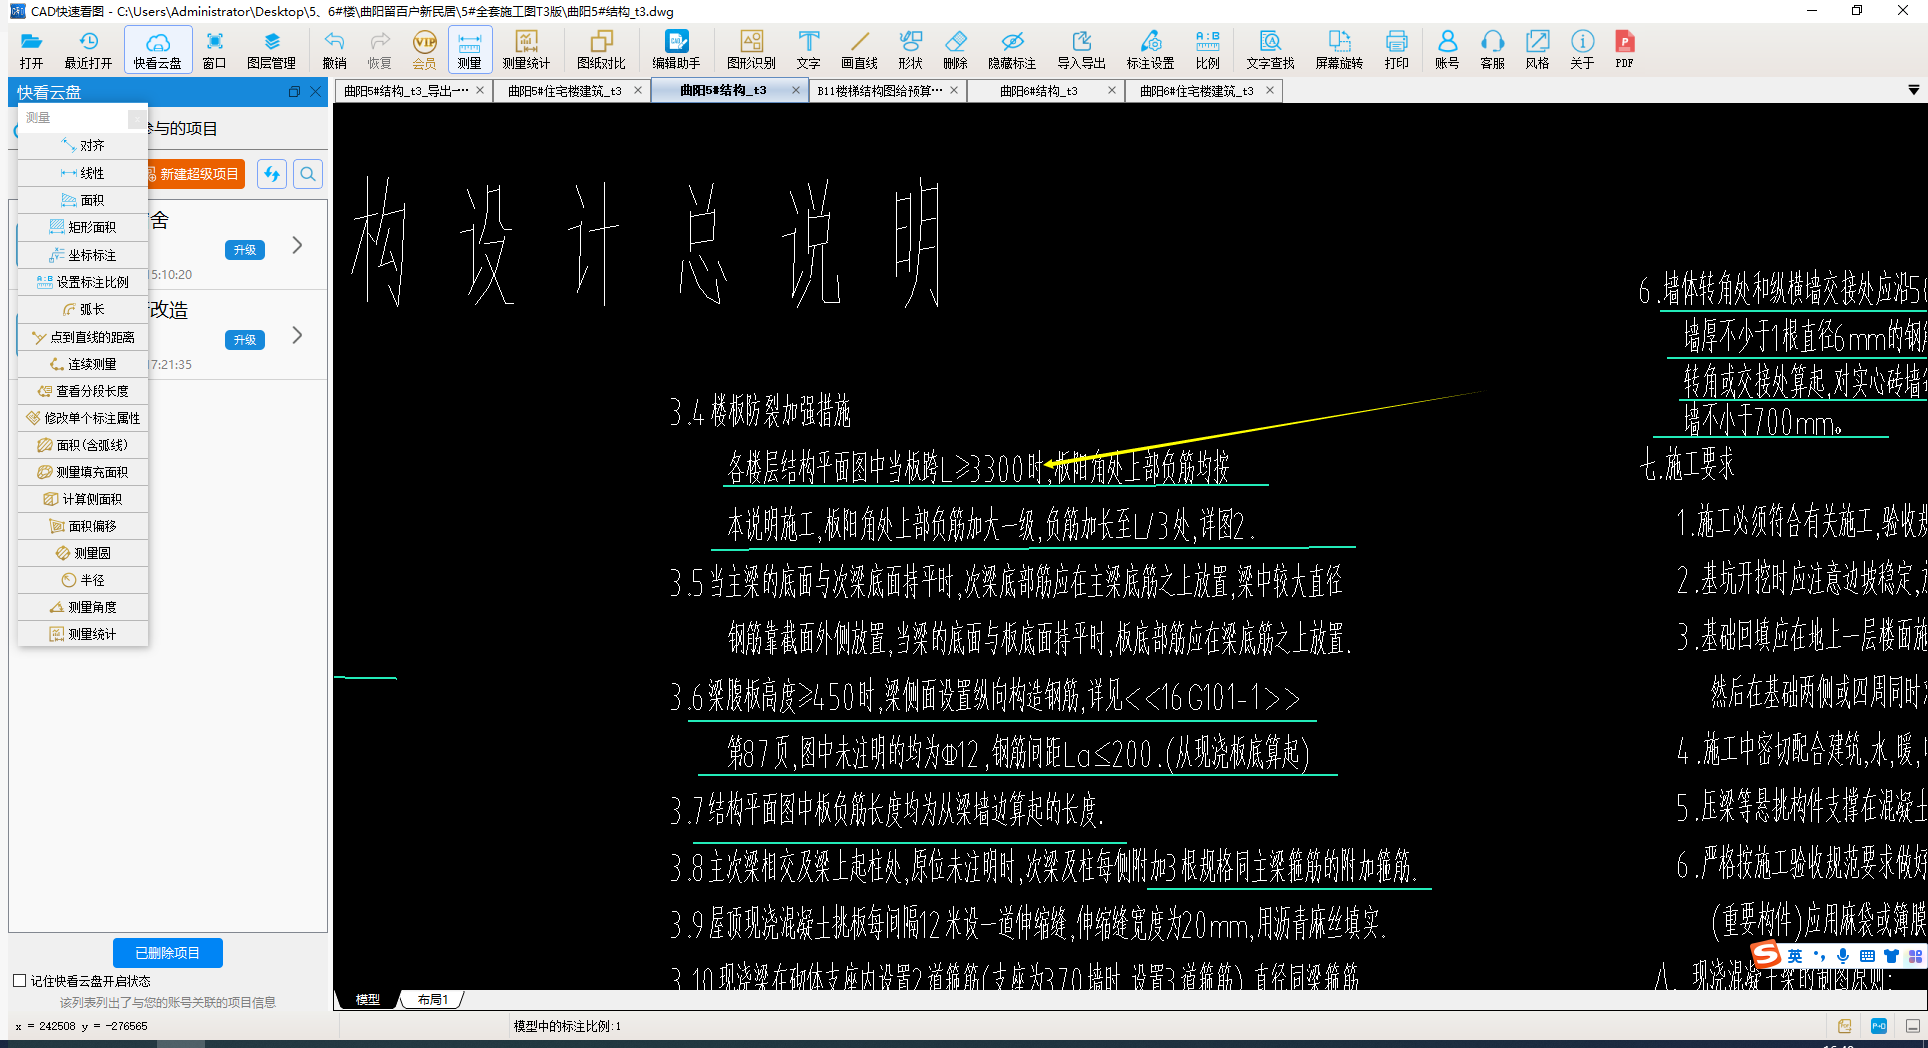Click 升级 button on first project
The image size is (1928, 1048).
(245, 250)
